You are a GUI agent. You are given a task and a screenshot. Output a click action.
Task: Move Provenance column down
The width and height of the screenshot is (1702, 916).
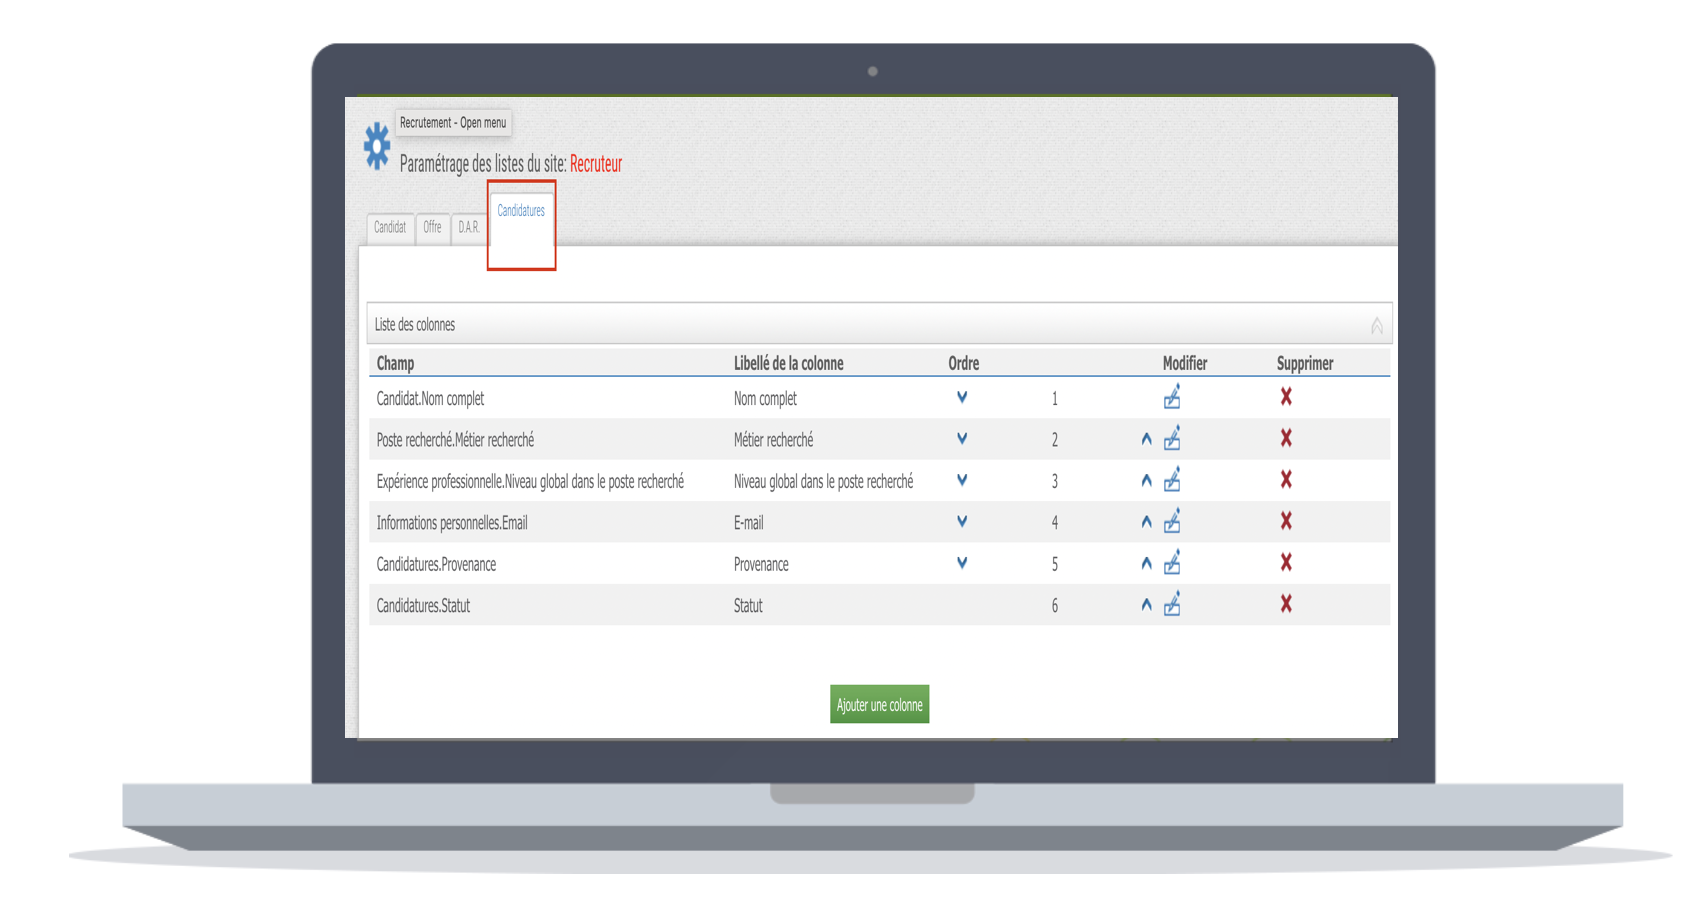(x=962, y=563)
